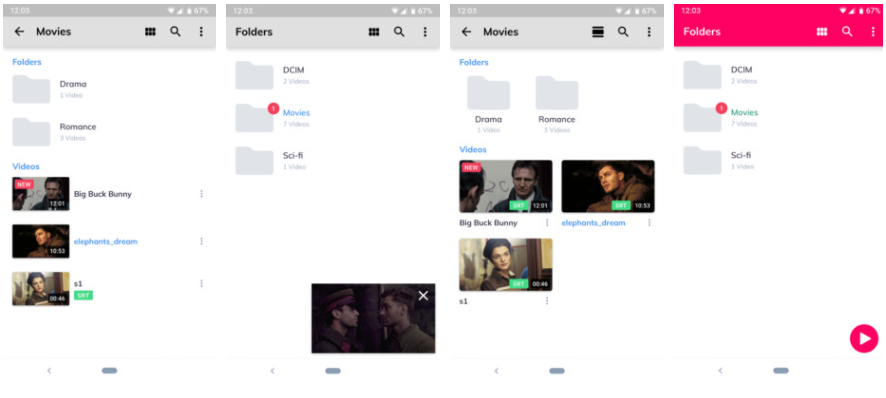Toggle grid view in pink Folders toolbar

point(822,32)
